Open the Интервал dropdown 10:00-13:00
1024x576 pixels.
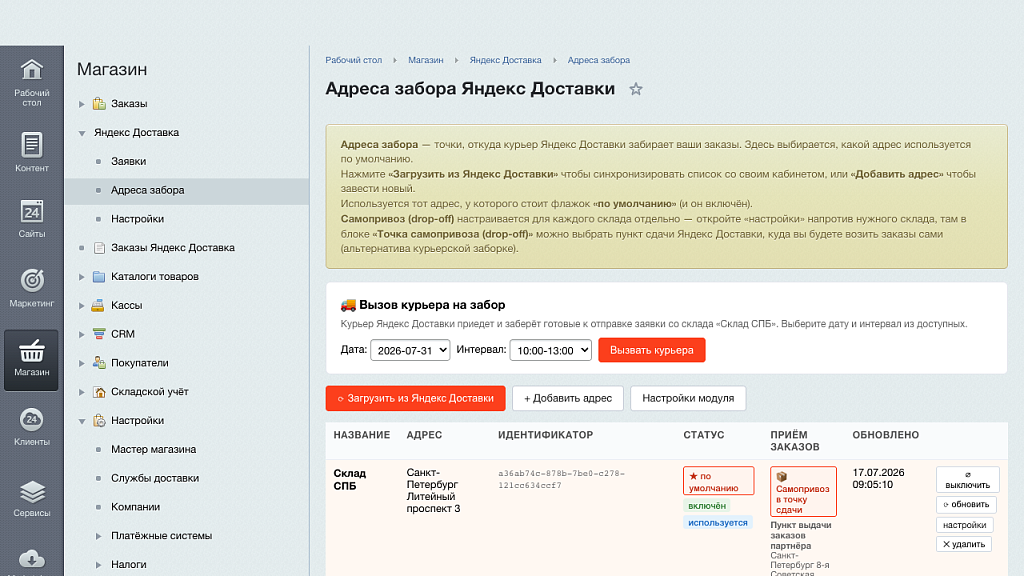click(551, 350)
